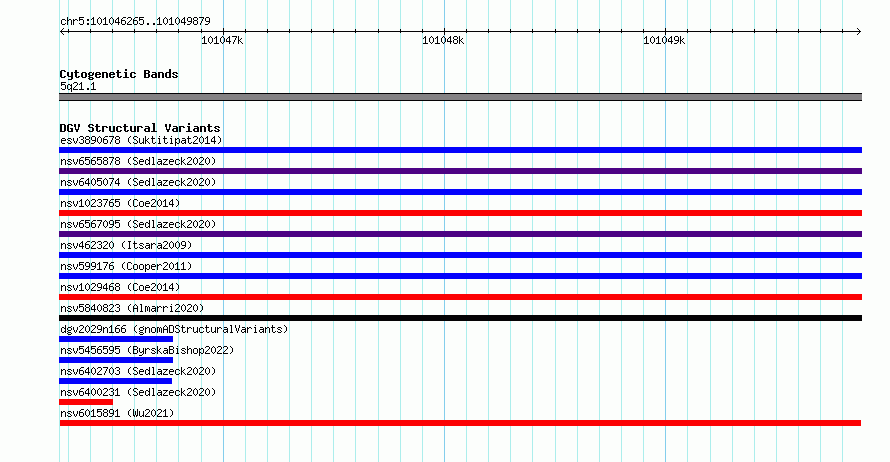Click the esv3890678 (Suktitipat2014) variant label
Screen dimensions: 890x462
point(141,140)
